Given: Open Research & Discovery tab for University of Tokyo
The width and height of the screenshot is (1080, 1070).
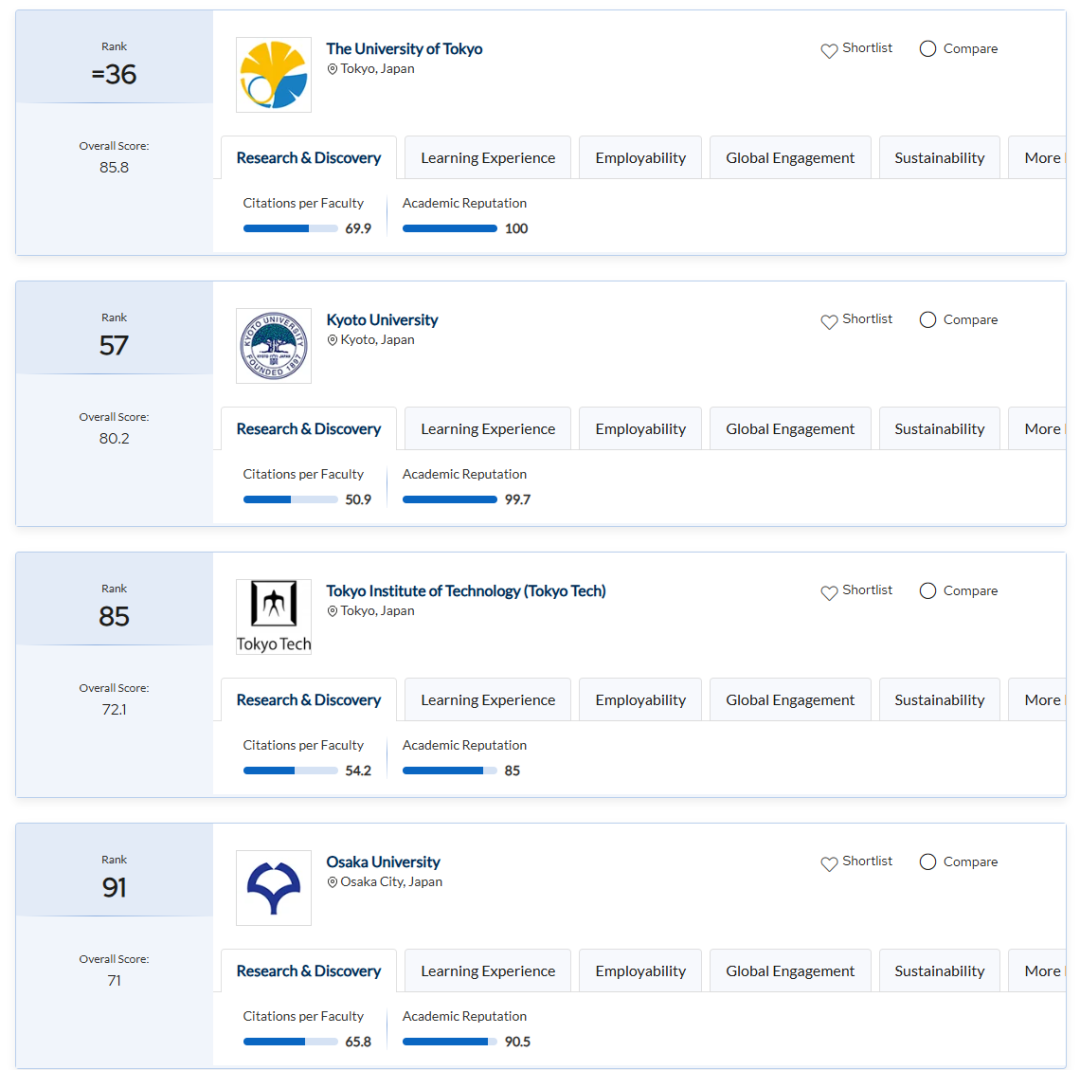Looking at the screenshot, I should [x=309, y=158].
